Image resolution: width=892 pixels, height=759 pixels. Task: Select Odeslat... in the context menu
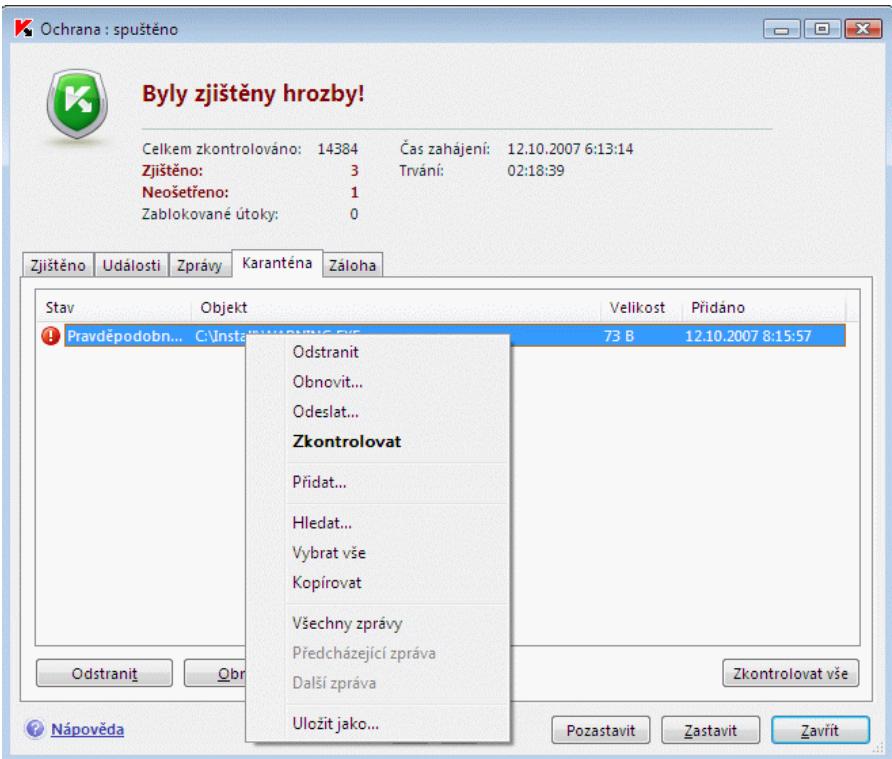click(x=325, y=411)
